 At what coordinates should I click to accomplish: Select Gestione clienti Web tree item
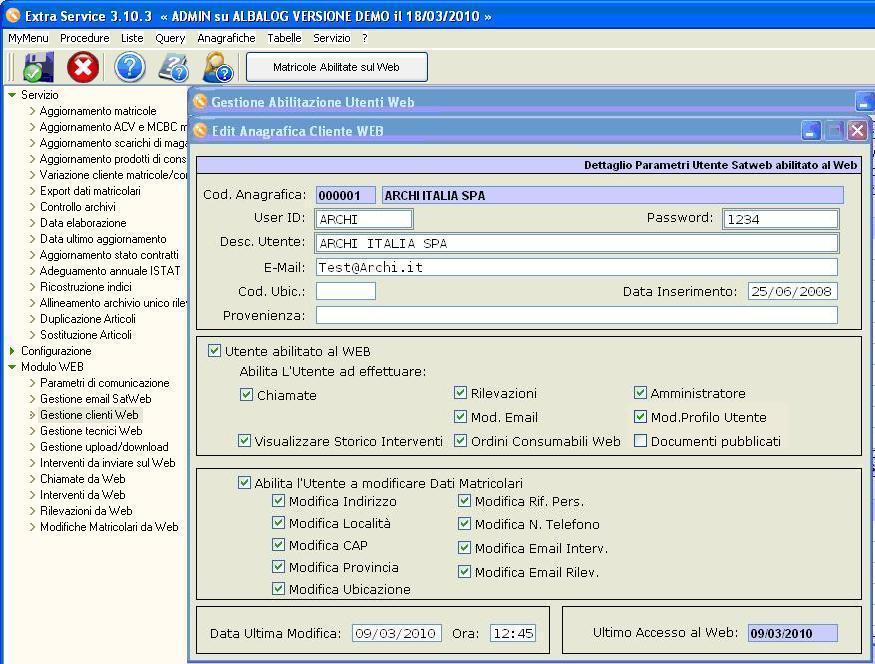[x=89, y=415]
